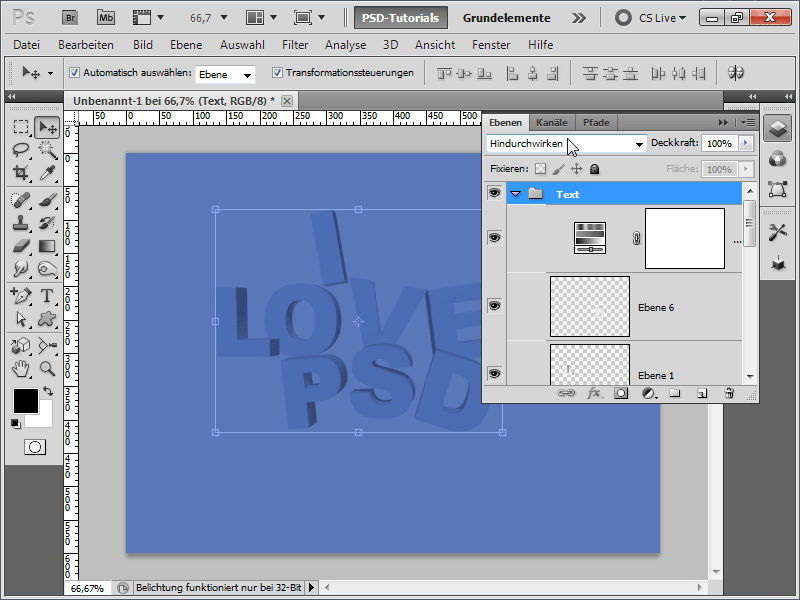The width and height of the screenshot is (800, 600).
Task: Select the Type tool
Action: point(47,295)
